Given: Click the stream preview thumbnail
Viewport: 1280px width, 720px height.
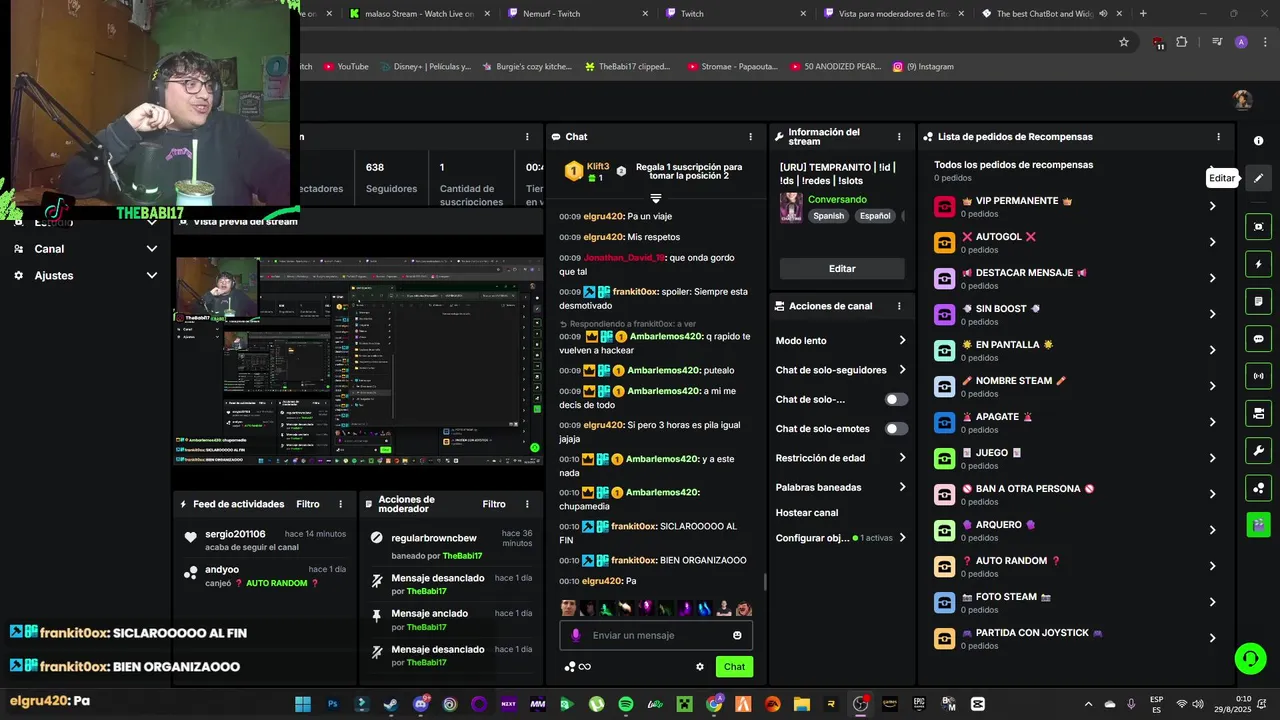Looking at the screenshot, I should [359, 361].
